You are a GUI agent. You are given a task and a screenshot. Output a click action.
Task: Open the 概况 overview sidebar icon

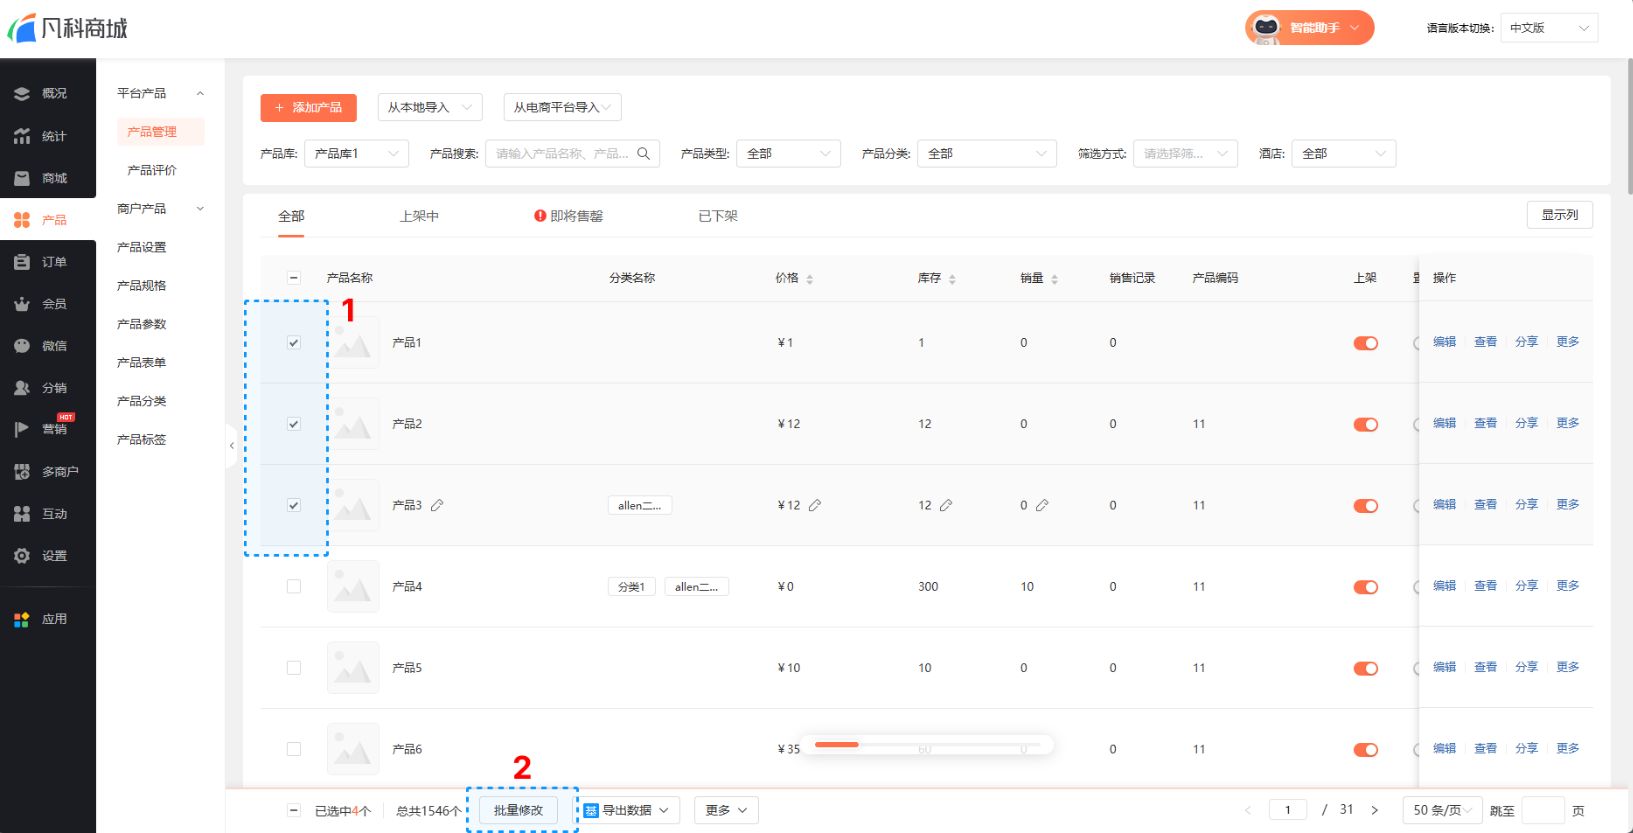click(22, 93)
